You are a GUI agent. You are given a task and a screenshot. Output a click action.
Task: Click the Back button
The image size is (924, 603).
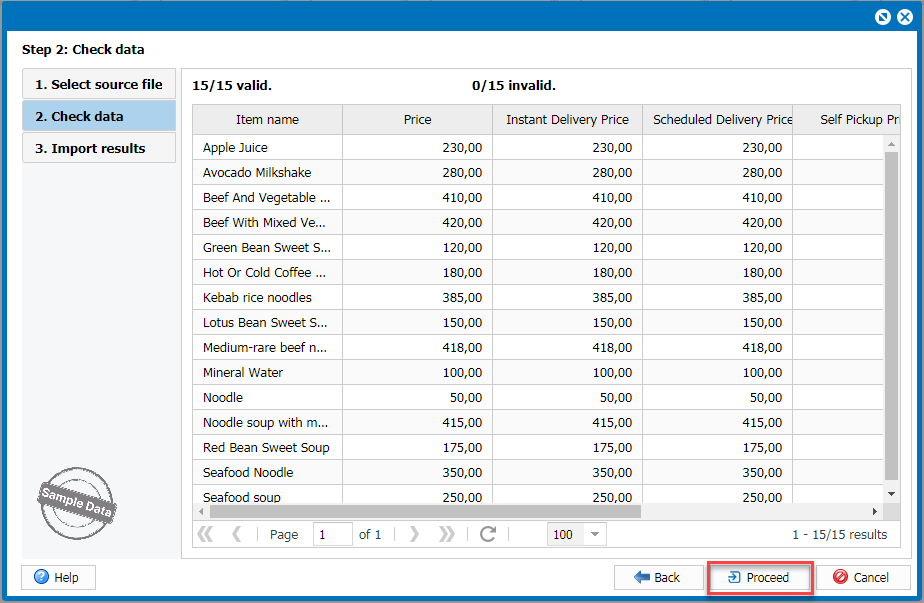[656, 577]
